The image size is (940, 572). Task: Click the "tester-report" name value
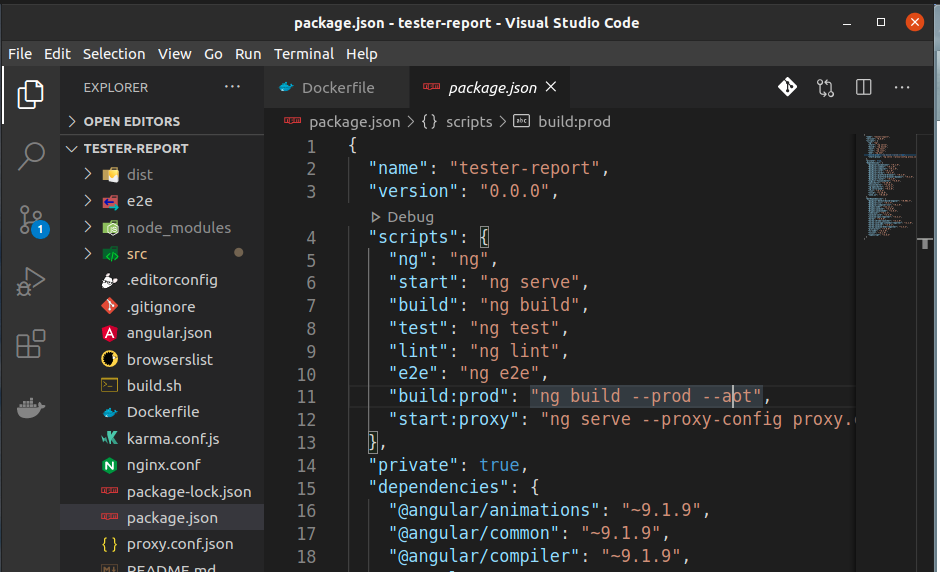[x=524, y=168]
